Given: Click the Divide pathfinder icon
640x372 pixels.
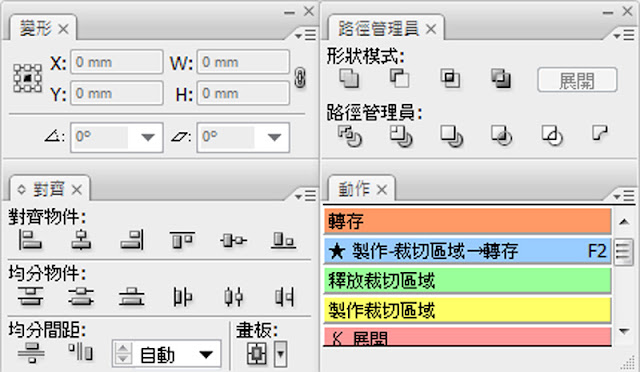Looking at the screenshot, I should 350,136.
